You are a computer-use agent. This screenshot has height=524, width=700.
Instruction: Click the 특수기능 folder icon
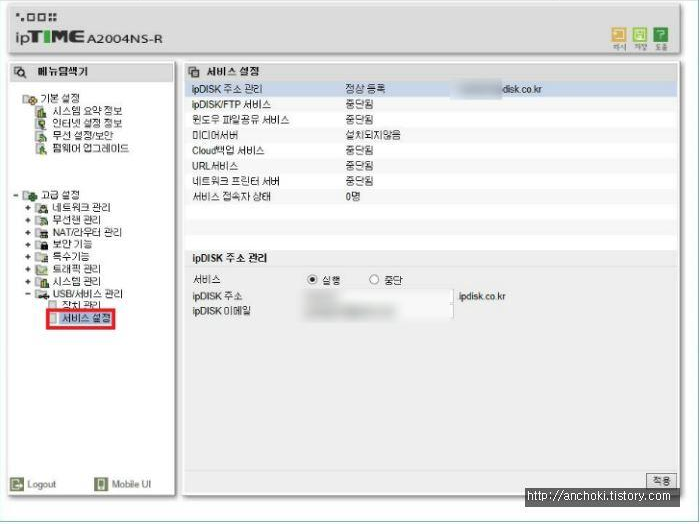click(42, 257)
